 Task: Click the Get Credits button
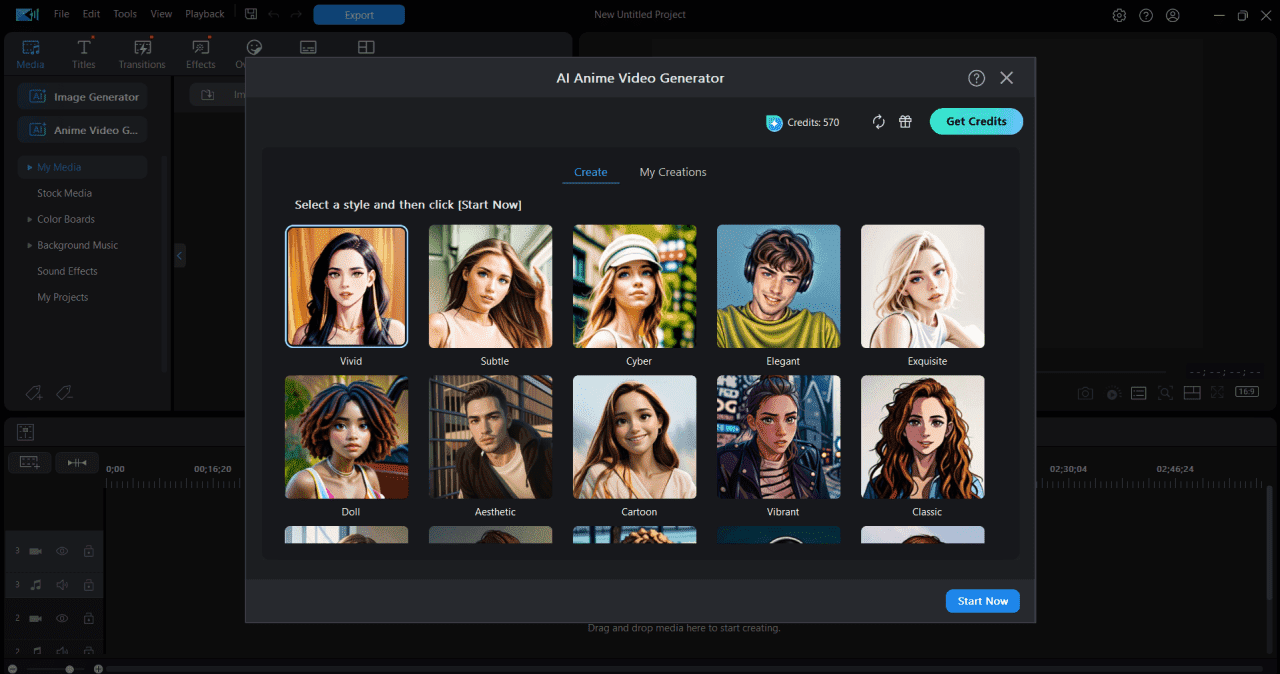coord(976,121)
